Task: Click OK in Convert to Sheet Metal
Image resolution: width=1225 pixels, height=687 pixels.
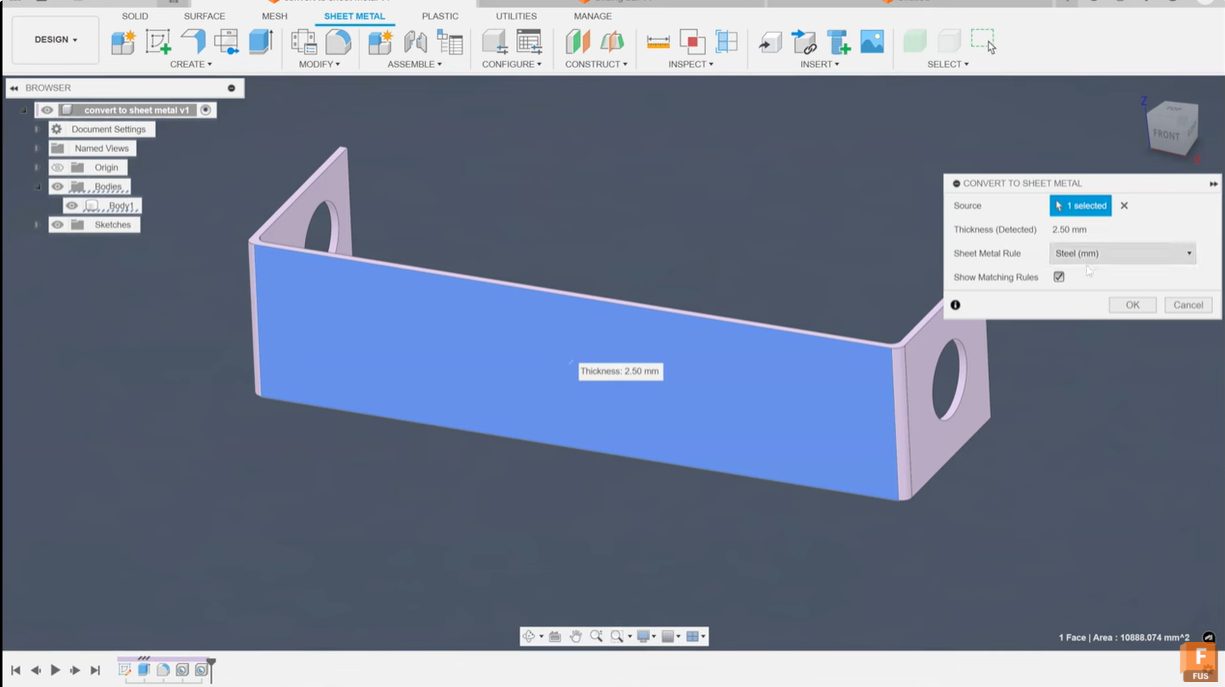Action: (x=1132, y=305)
